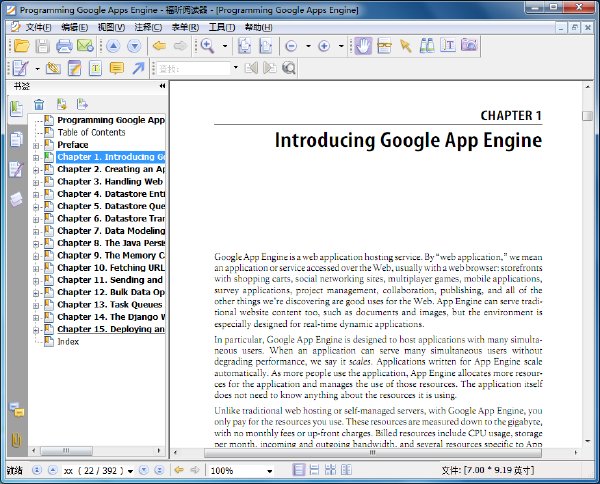Click the Email document icon

pos(85,46)
